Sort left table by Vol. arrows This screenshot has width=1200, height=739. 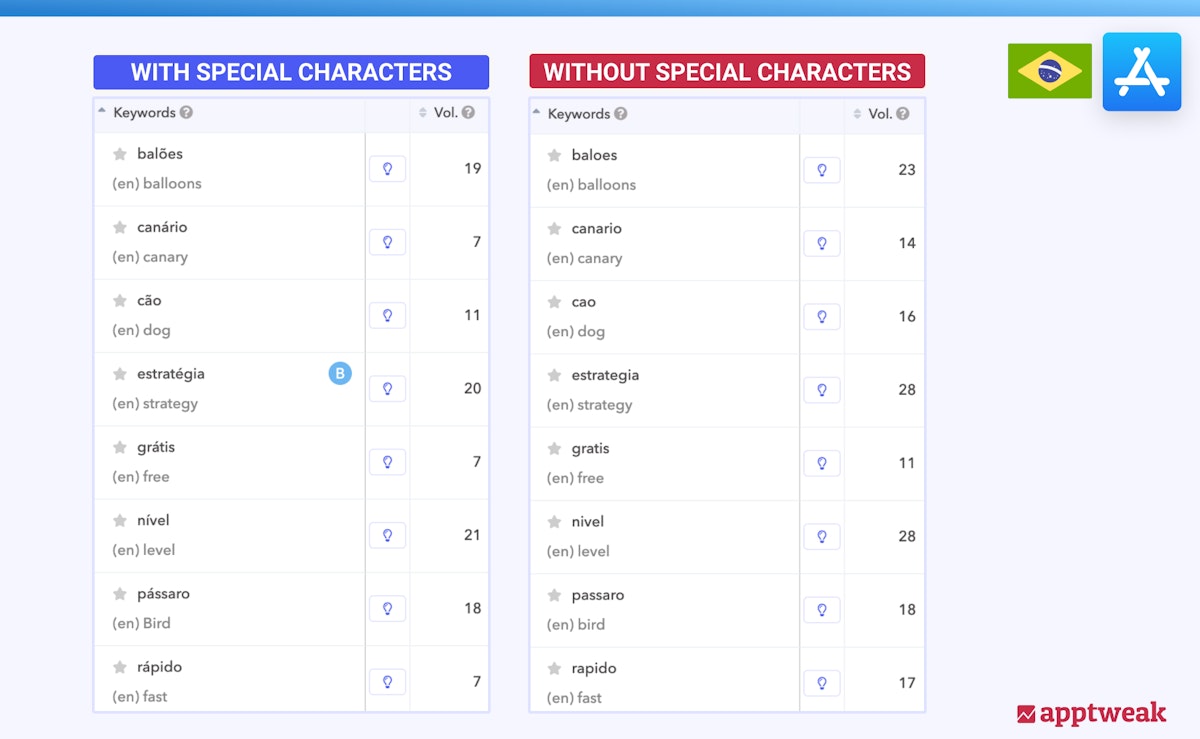pos(422,113)
